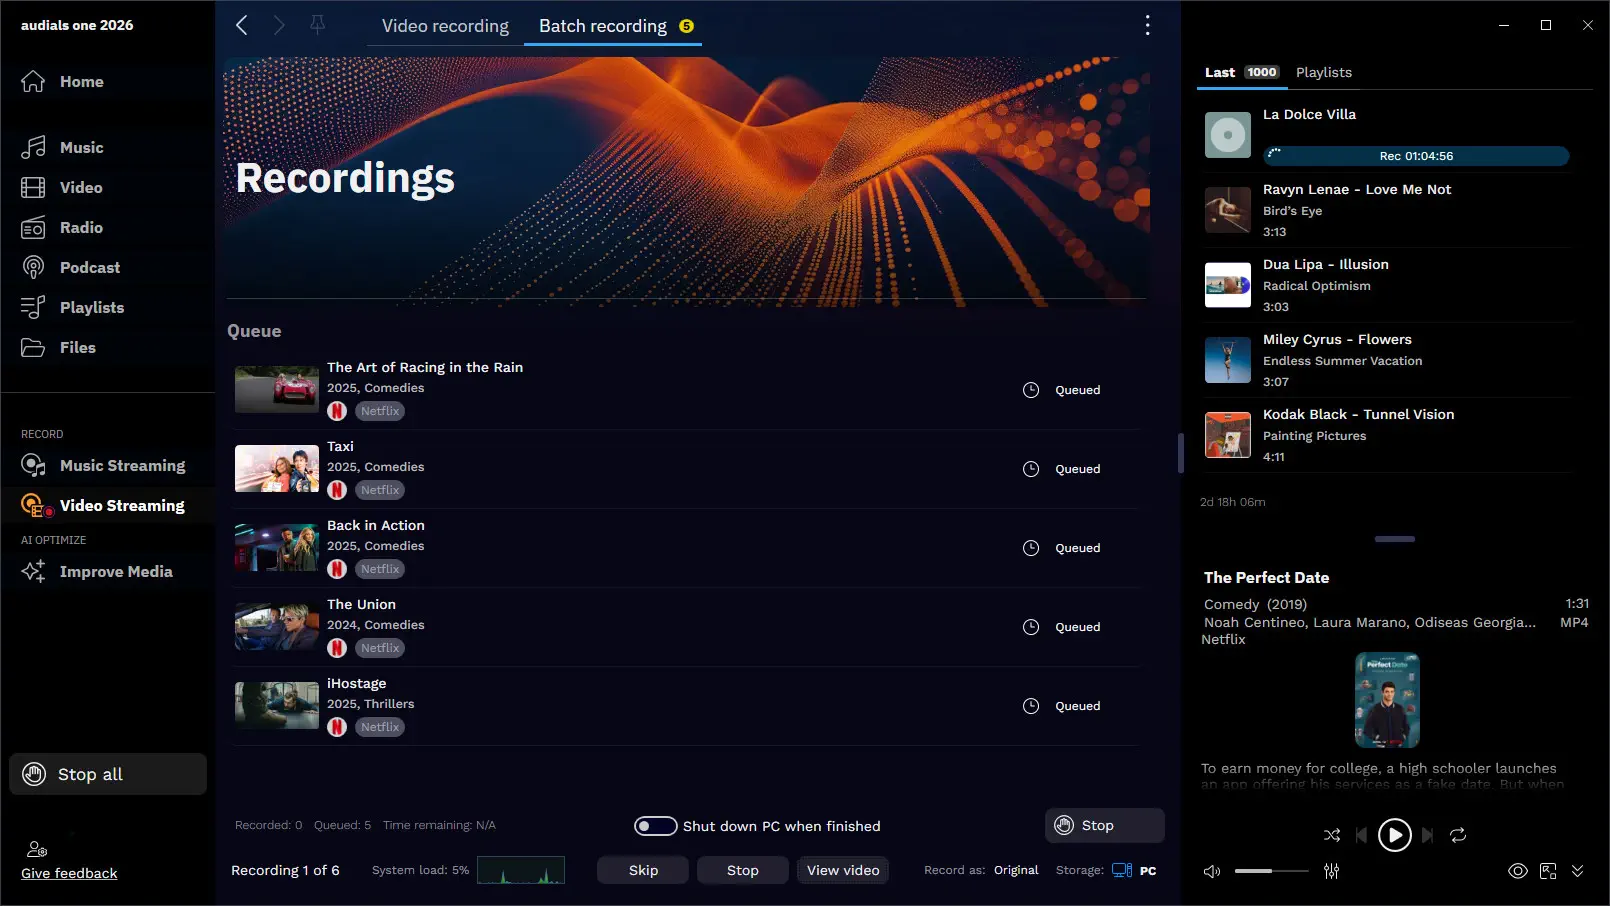The width and height of the screenshot is (1610, 906).
Task: Open the three-dot options menu
Action: tap(1147, 25)
